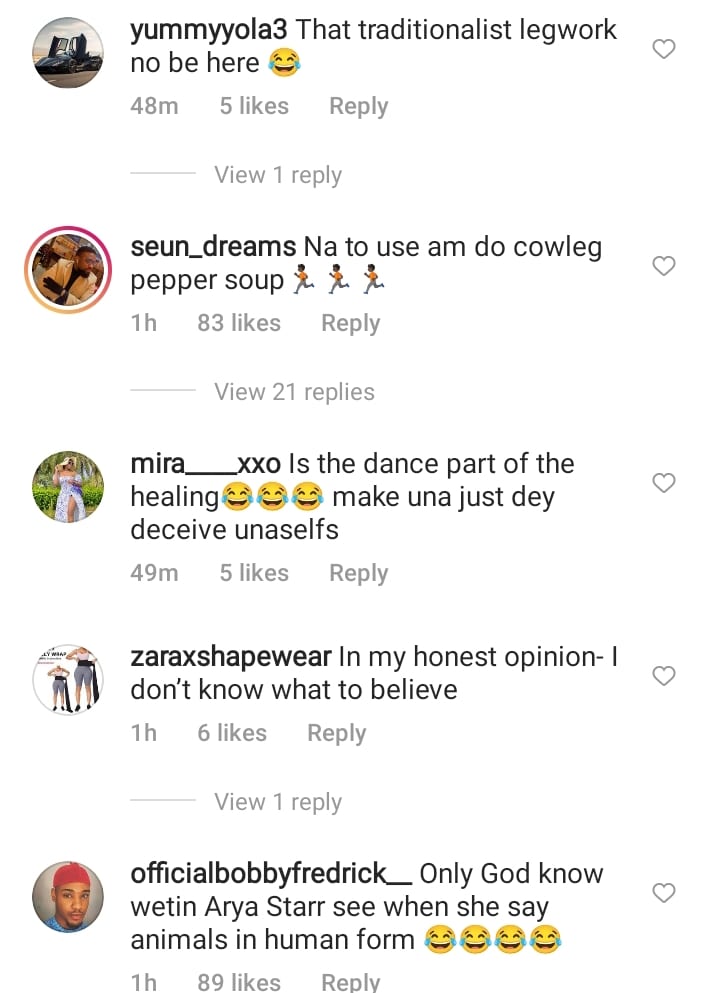Tap heart on seun_dreams comment

(664, 265)
